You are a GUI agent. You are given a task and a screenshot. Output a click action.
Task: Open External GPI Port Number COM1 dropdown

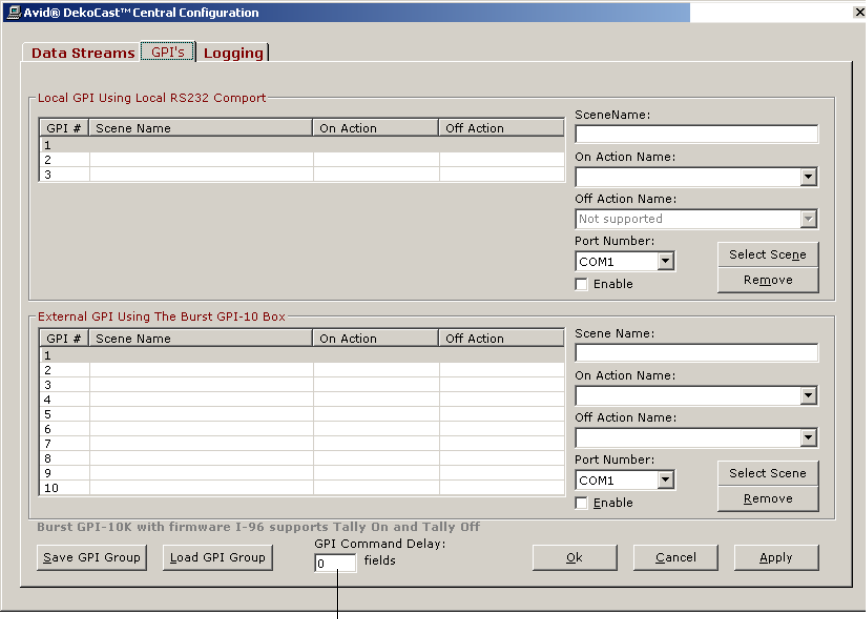tap(666, 479)
